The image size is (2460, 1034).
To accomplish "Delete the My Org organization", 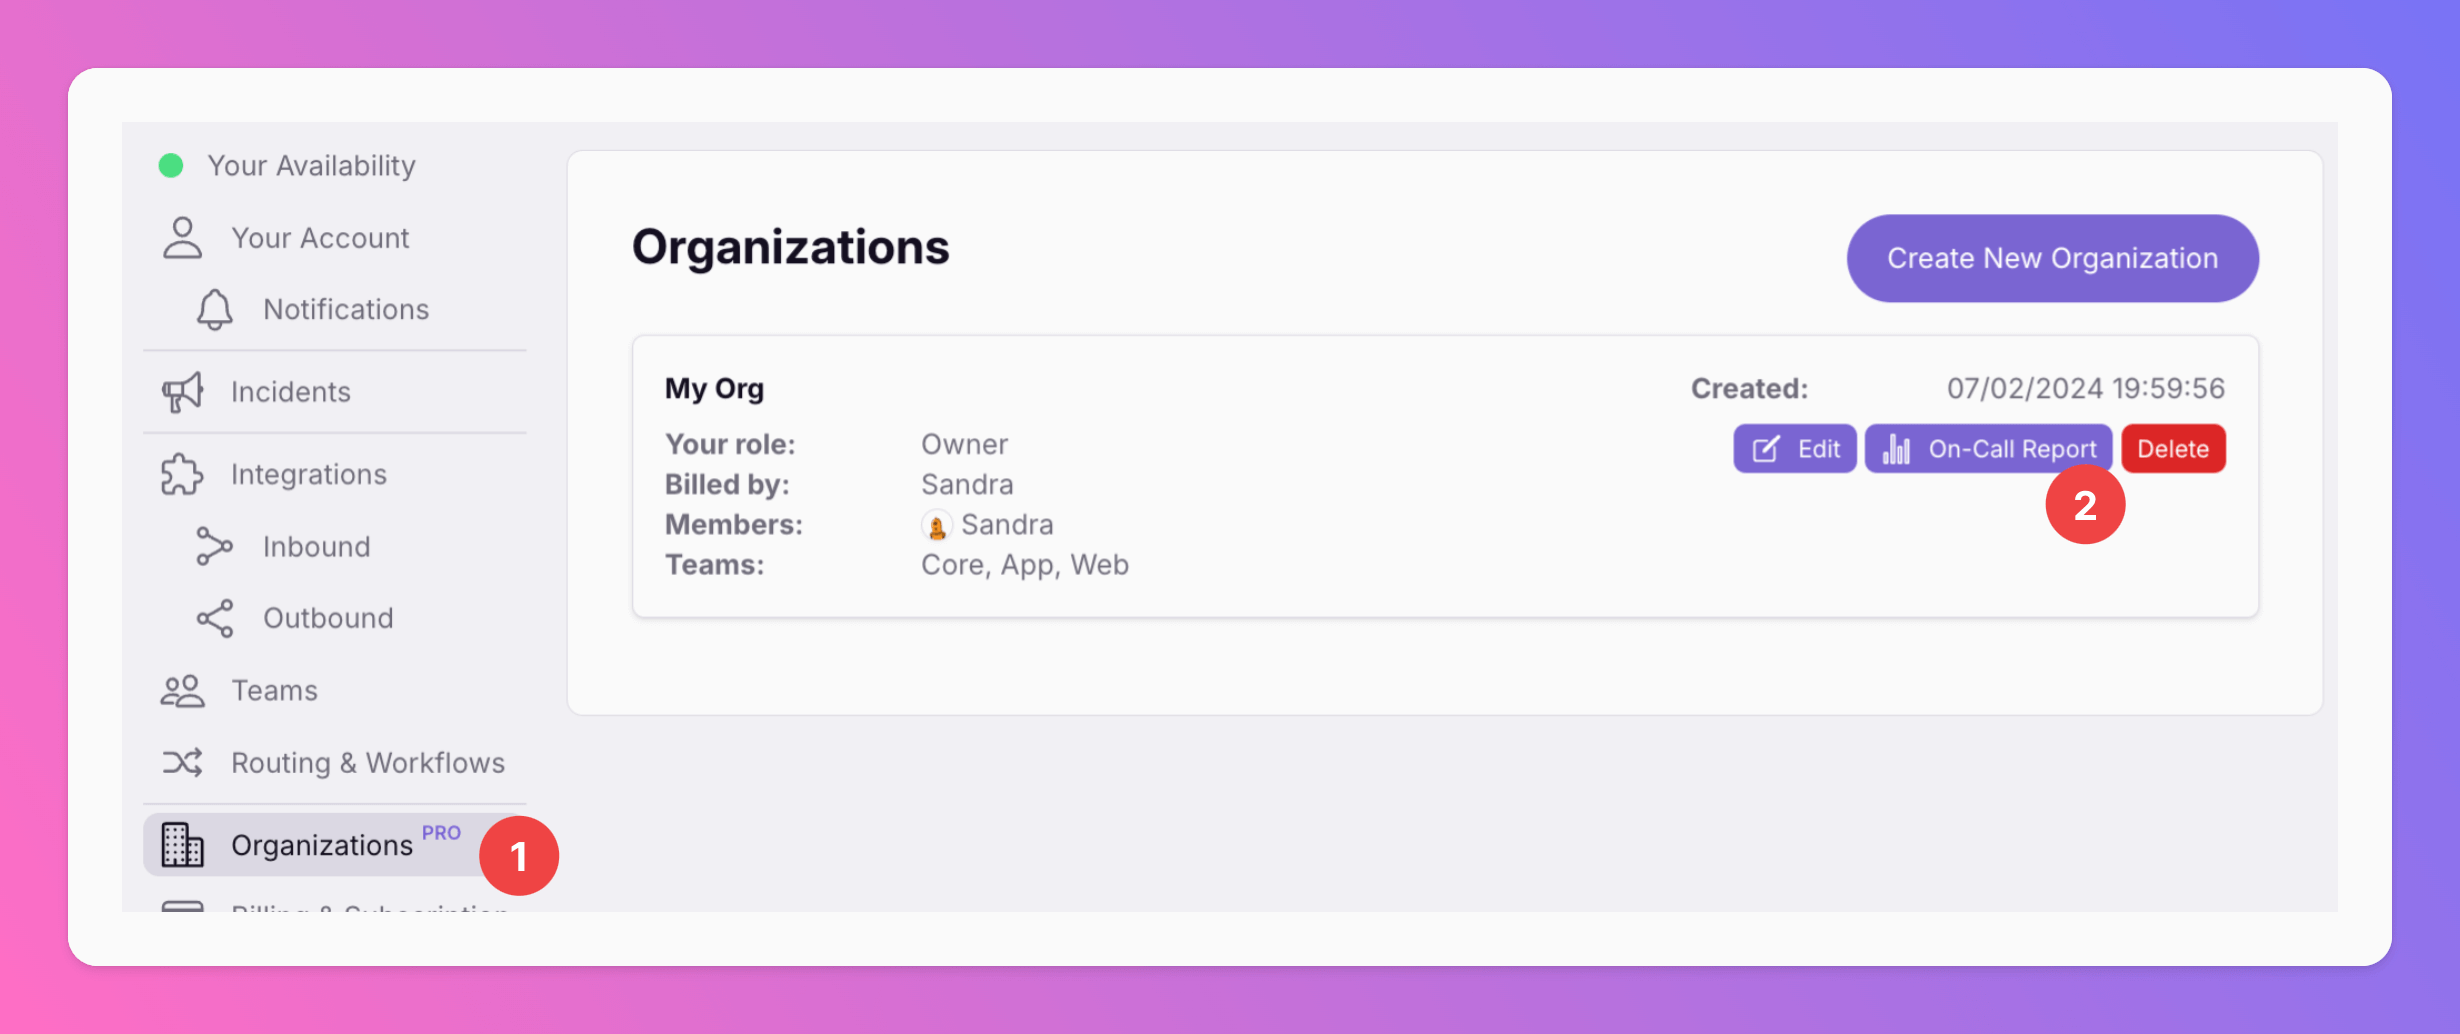I will click(2173, 449).
